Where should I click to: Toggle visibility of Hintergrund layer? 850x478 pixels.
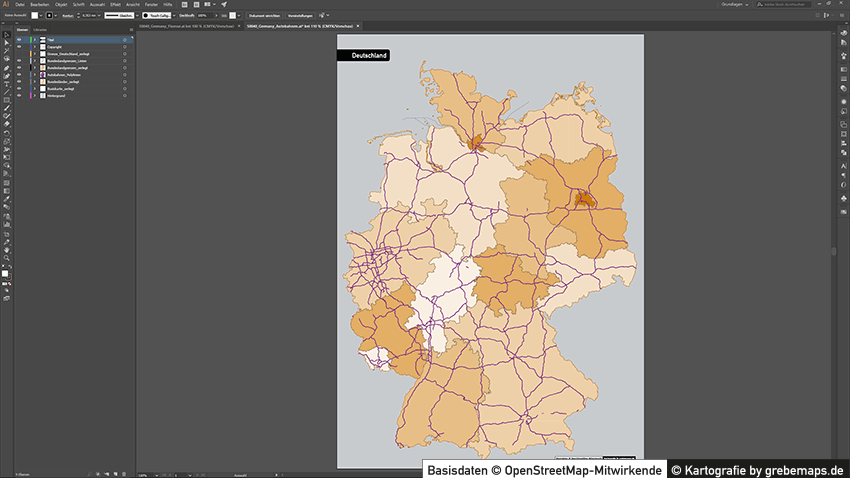click(18, 95)
